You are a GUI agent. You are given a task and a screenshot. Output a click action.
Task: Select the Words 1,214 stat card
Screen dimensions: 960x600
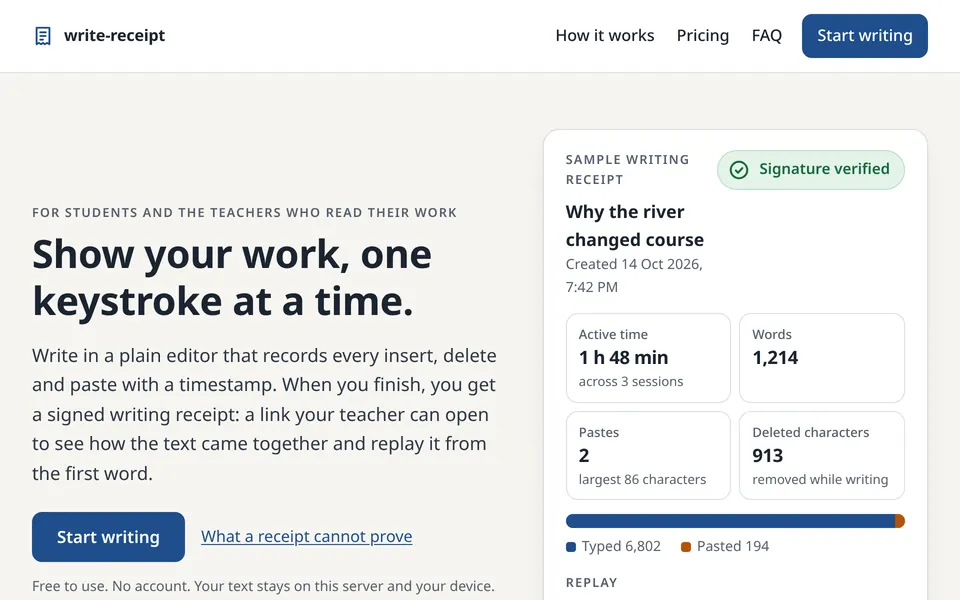(x=822, y=358)
